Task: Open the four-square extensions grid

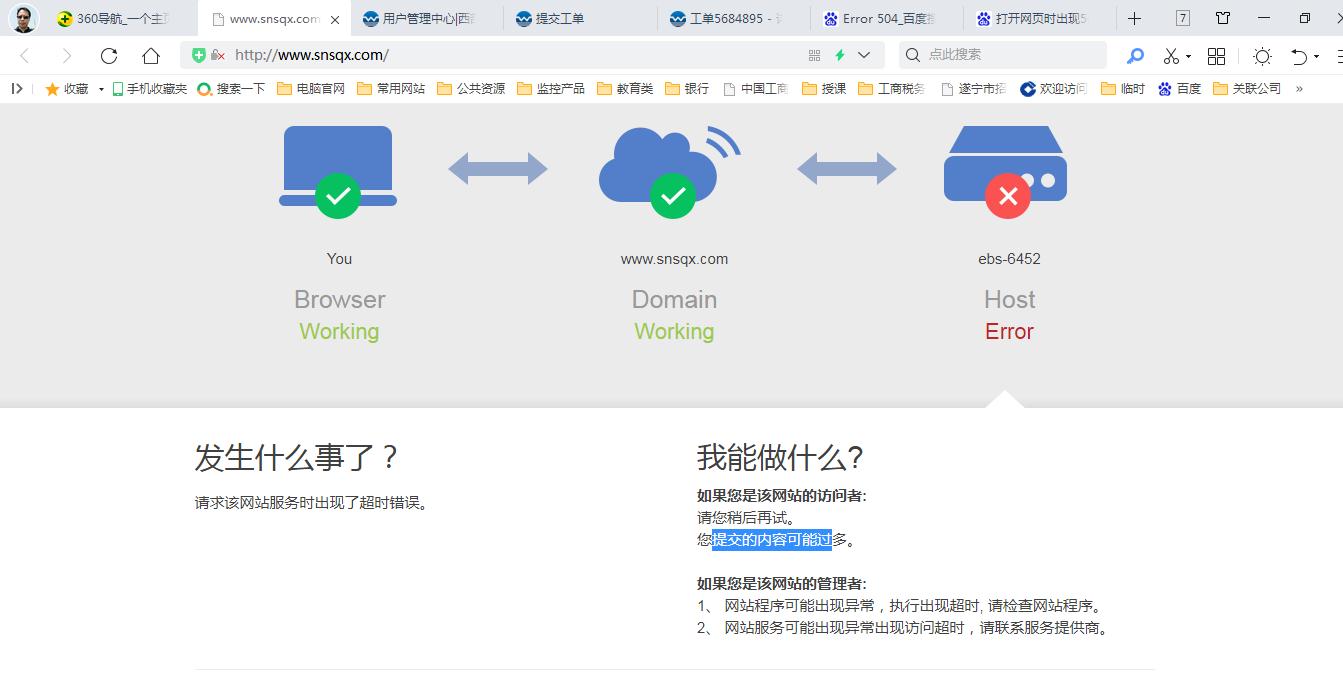Action: coord(1216,56)
